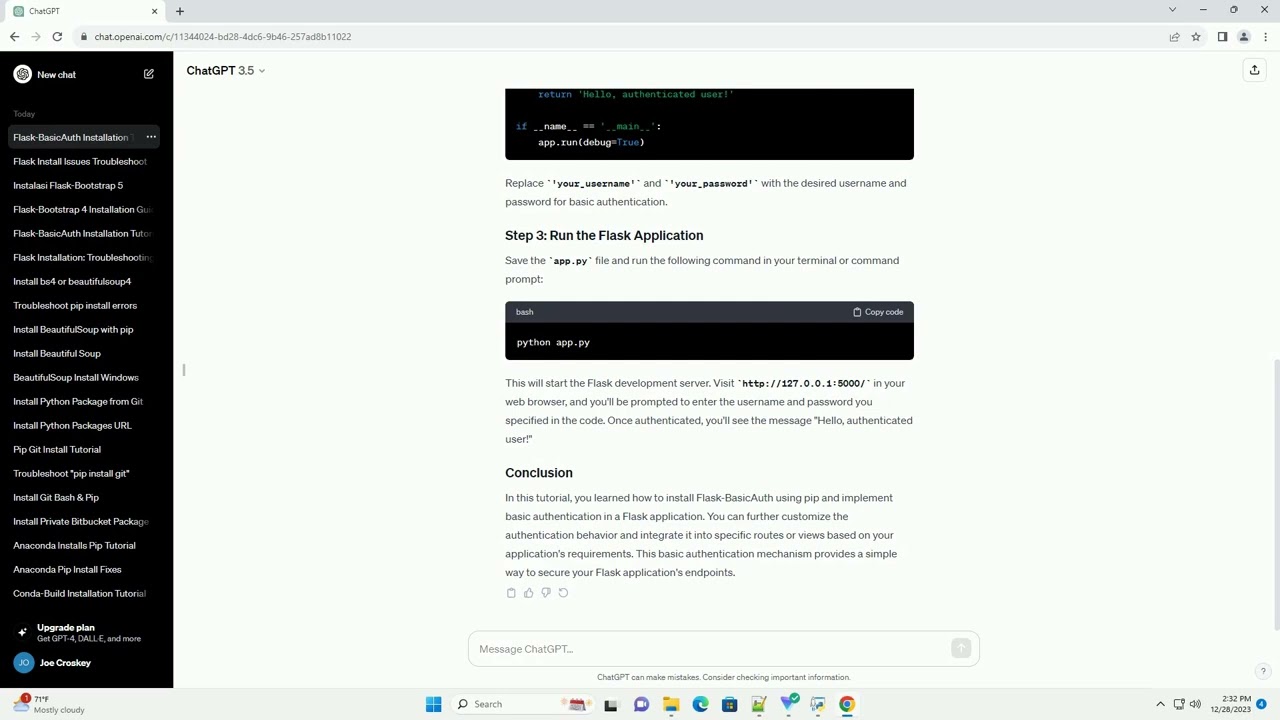Expand ChatGPT 3.5 model dropdown

pyautogui.click(x=226, y=70)
